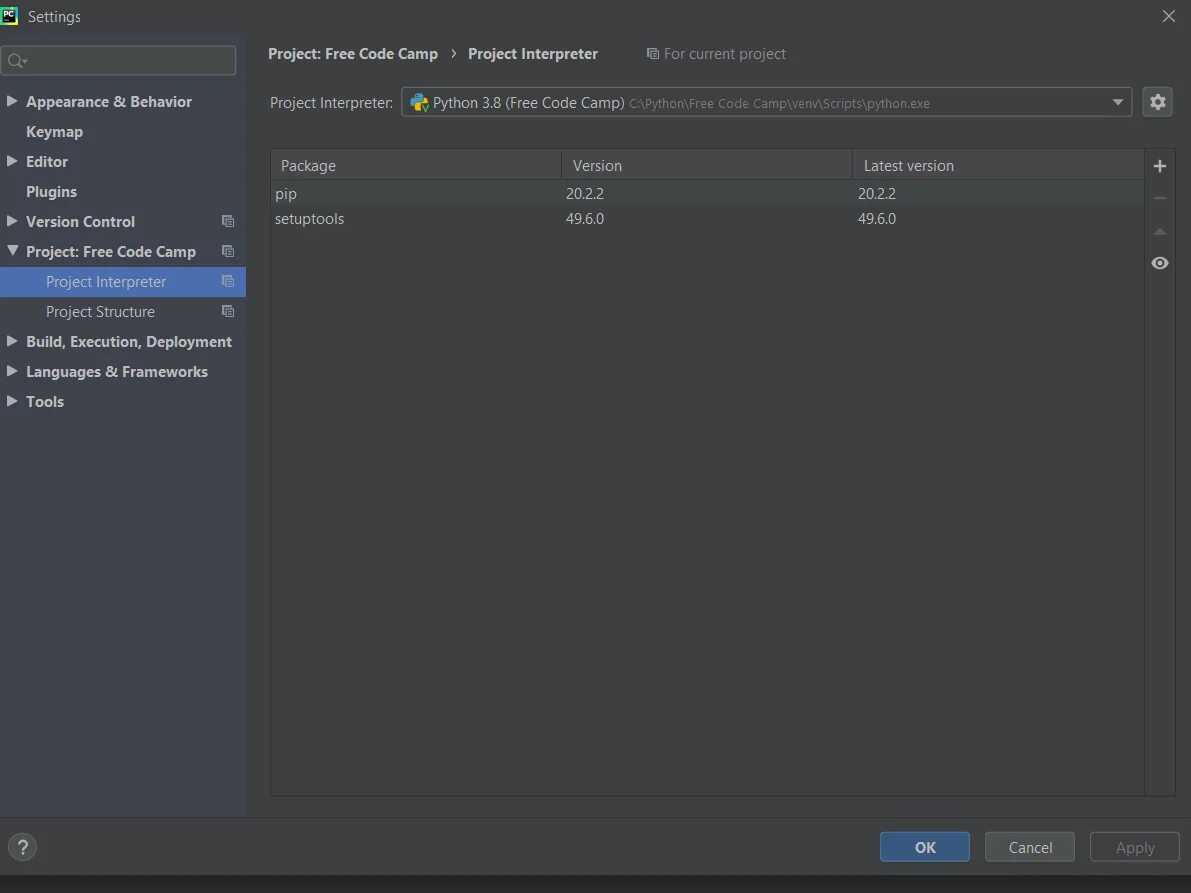Toggle show early releases eye icon
This screenshot has width=1191, height=893.
[1159, 263]
